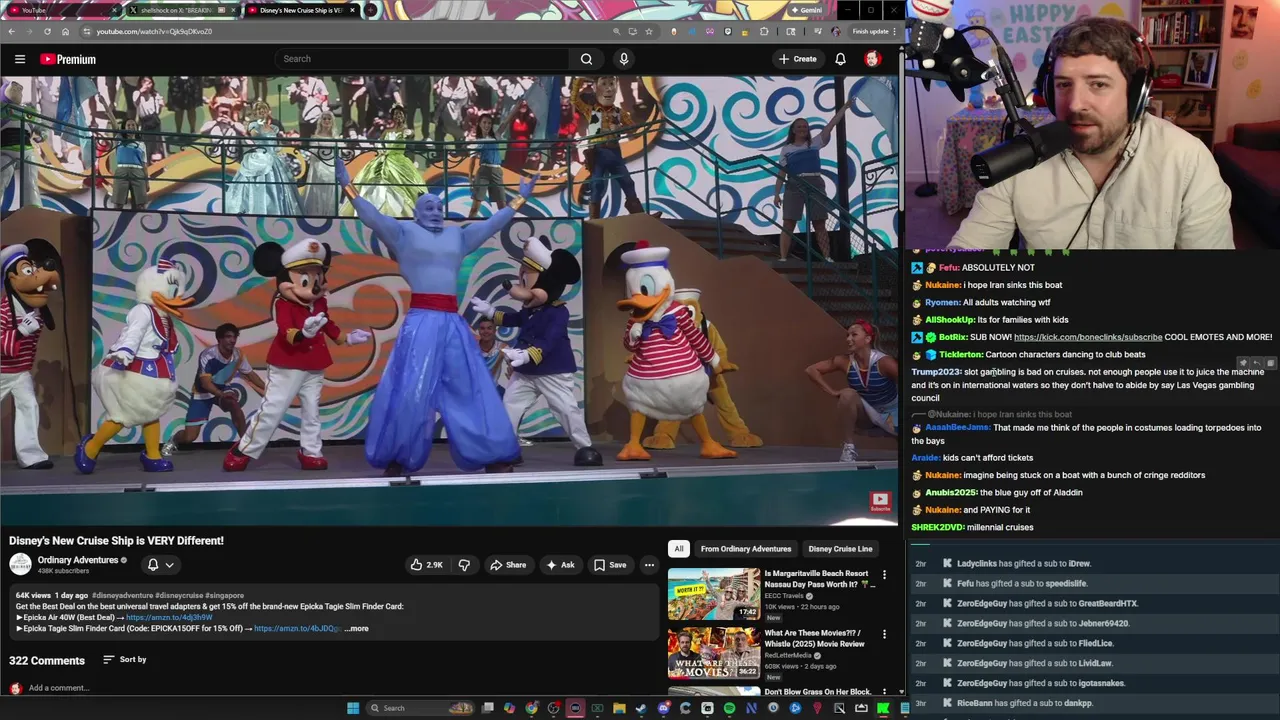Image resolution: width=1280 pixels, height=720 pixels.
Task: Click the Create button
Action: (798, 59)
